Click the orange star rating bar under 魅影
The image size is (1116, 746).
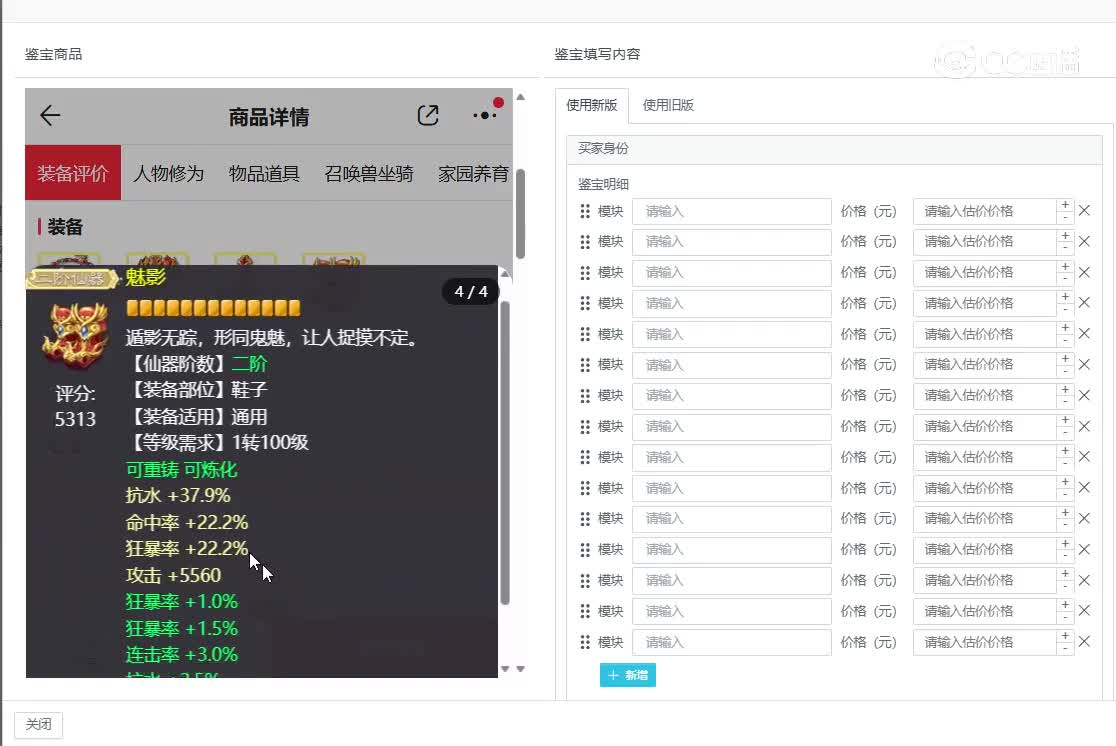pos(213,308)
